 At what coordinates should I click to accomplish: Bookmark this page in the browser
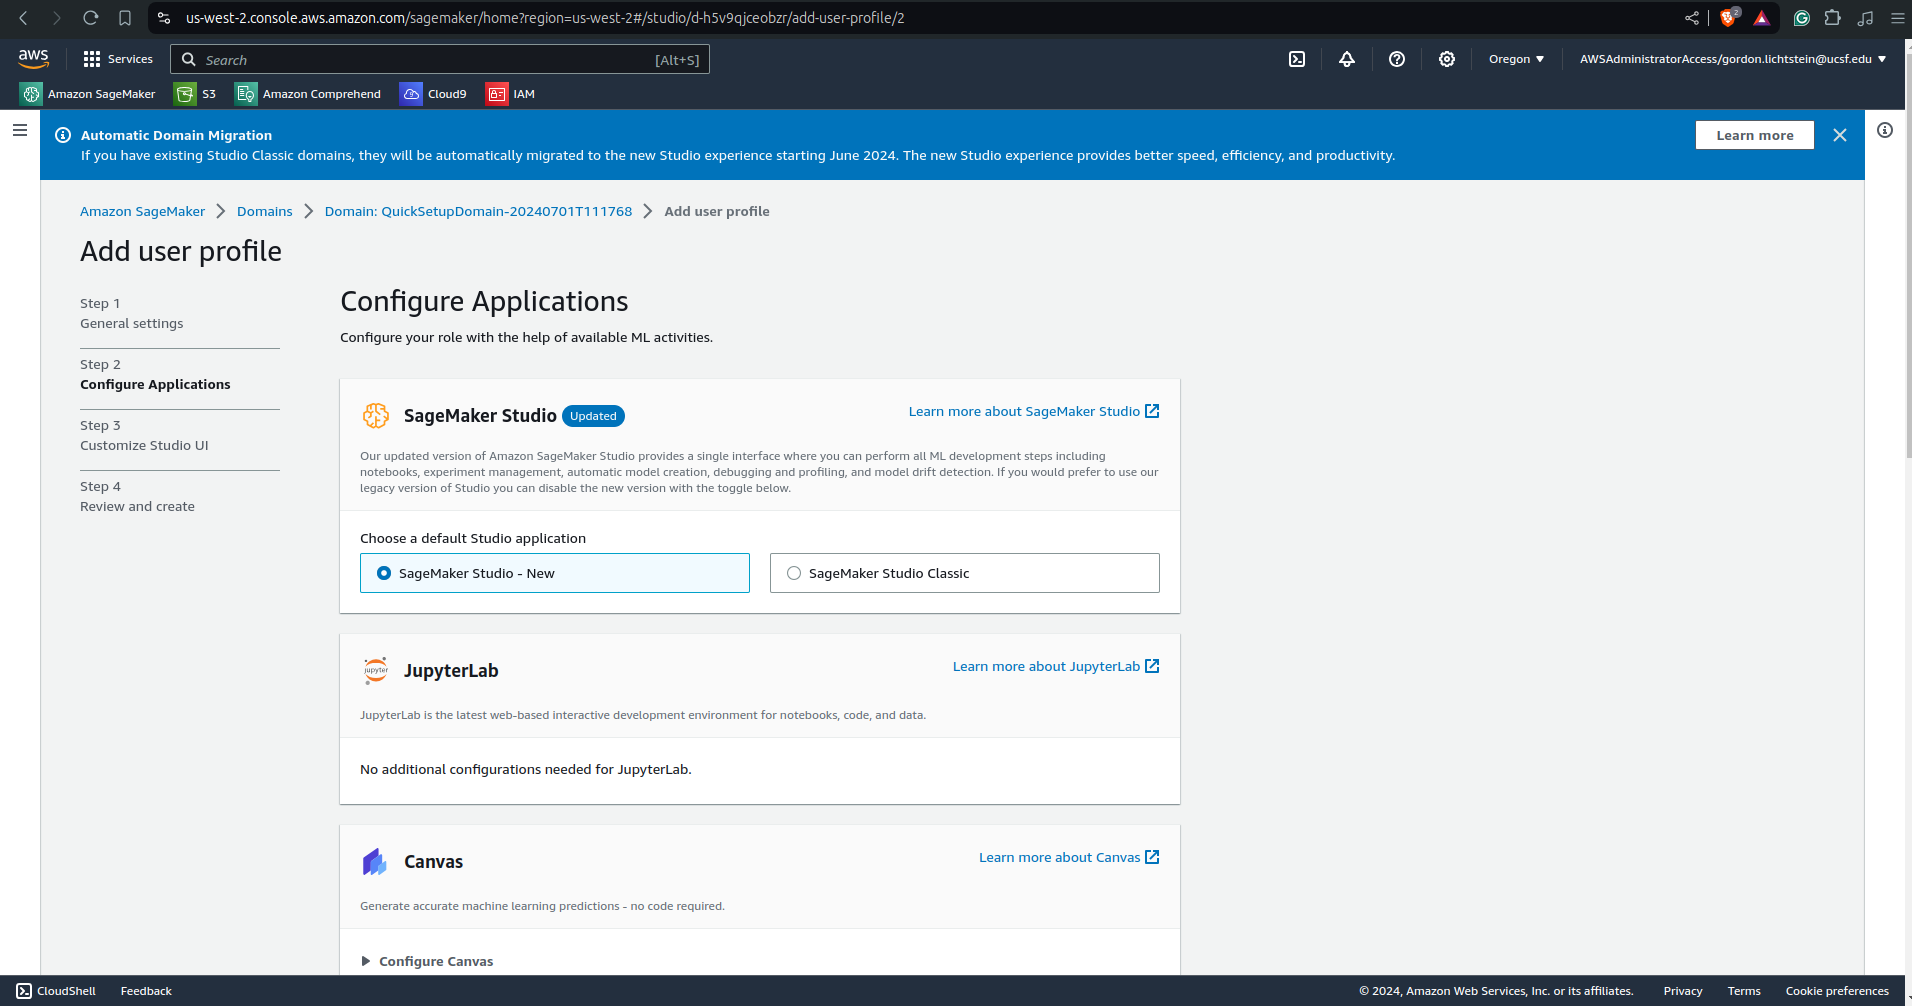[125, 18]
